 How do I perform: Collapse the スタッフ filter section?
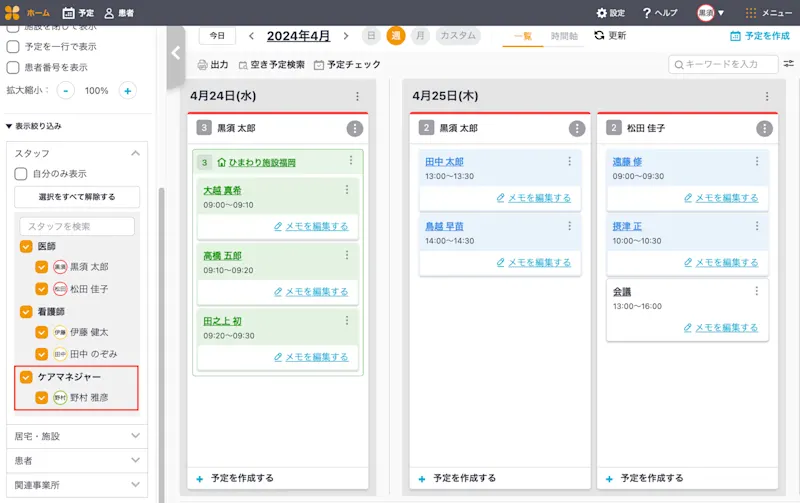click(135, 153)
